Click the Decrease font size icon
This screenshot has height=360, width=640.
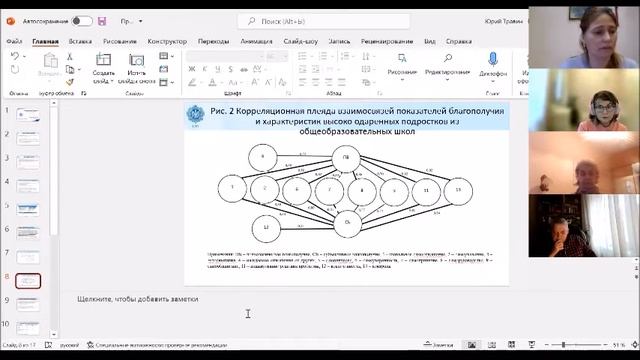(268, 82)
